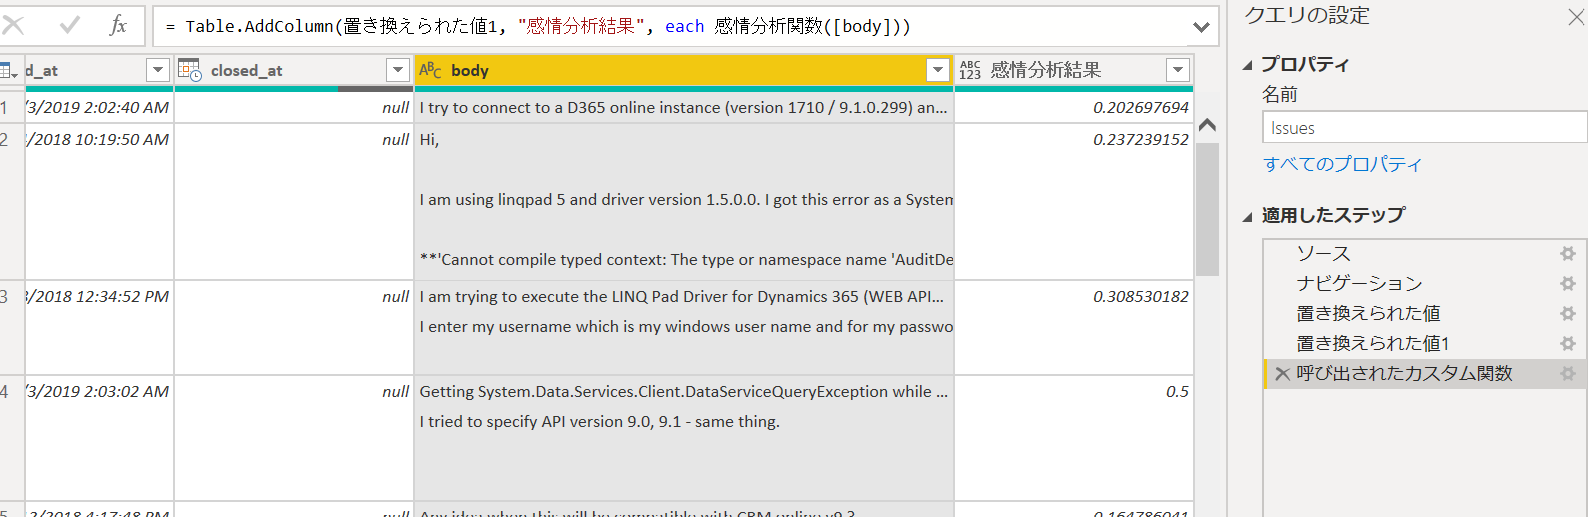Viewport: 1588px width, 517px height.
Task: Select the null closed_at cell in row 1
Action: point(294,107)
